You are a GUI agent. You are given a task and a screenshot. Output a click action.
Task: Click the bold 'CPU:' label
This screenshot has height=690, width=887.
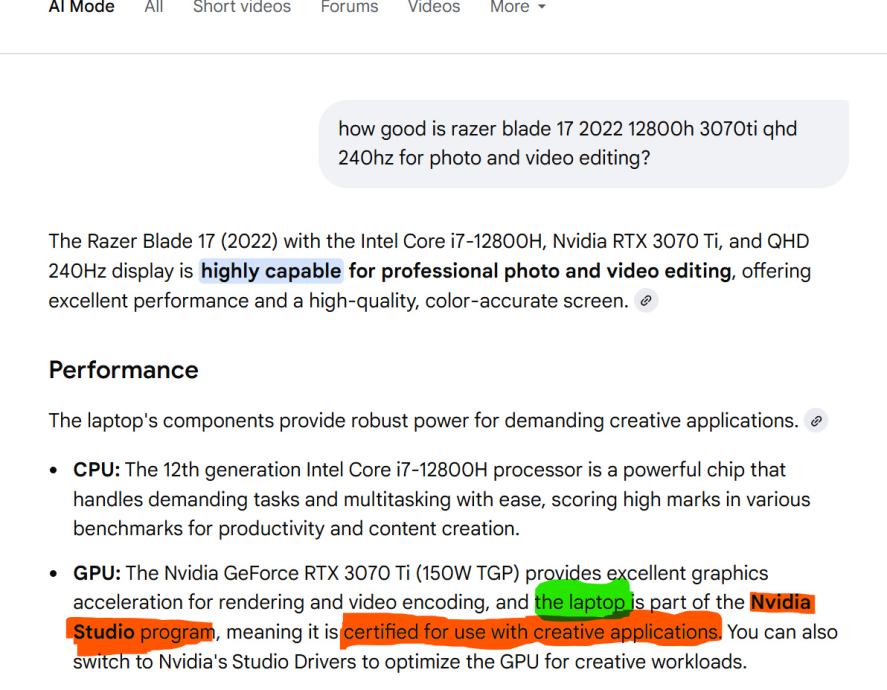point(97,469)
